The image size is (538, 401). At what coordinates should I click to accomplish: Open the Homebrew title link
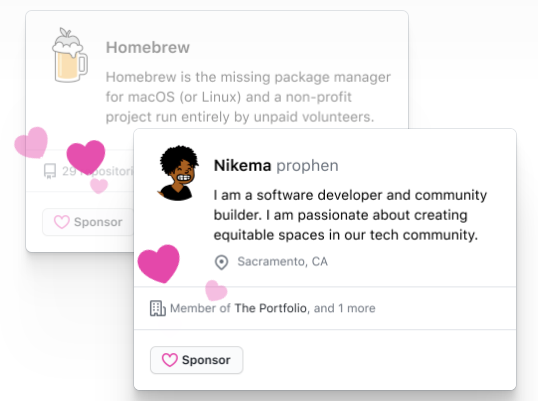148,47
